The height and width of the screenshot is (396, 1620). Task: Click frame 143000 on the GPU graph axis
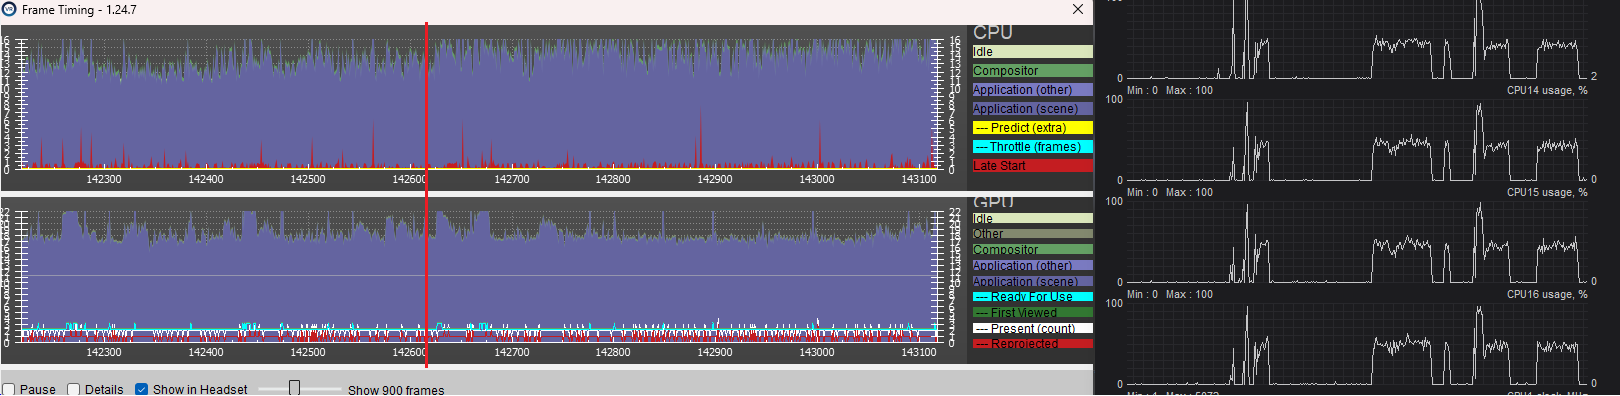pyautogui.click(x=817, y=353)
